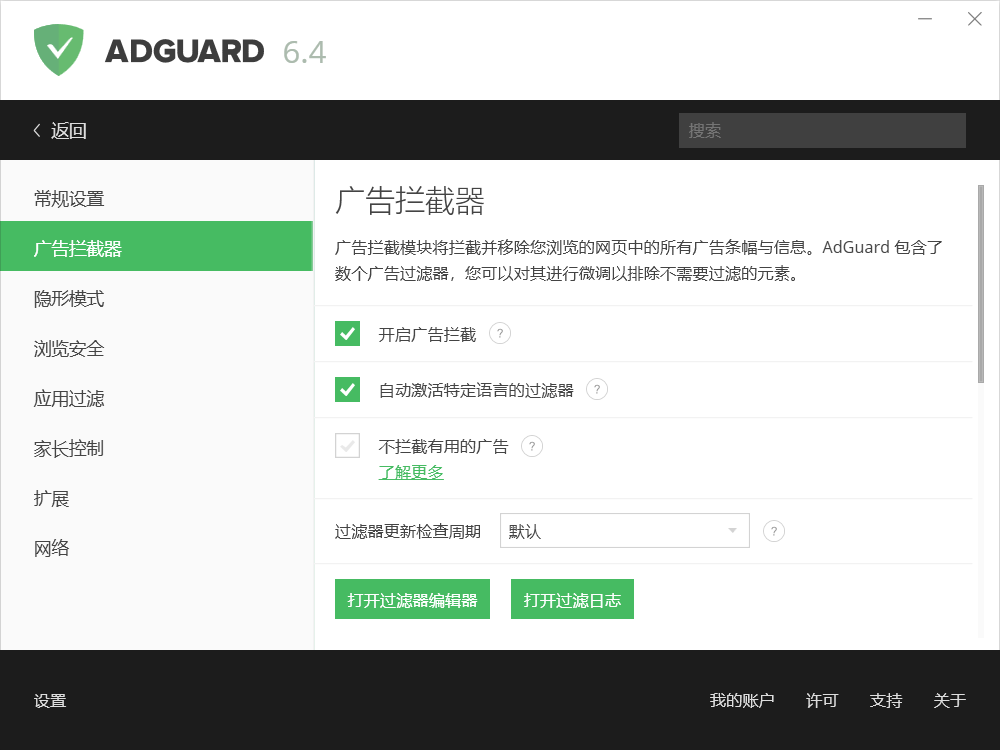Image resolution: width=1000 pixels, height=750 pixels.
Task: Click the 广告拦截器 page heading
Action: [x=409, y=201]
